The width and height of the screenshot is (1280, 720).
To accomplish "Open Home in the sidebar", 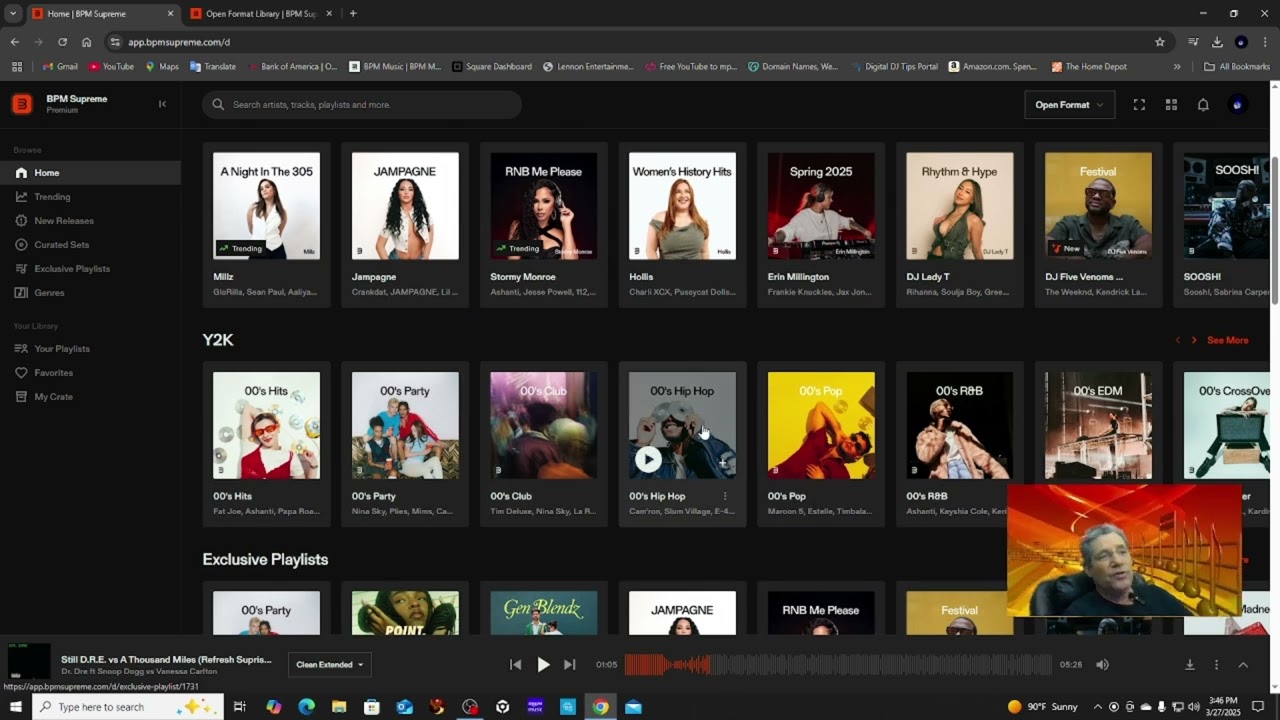I will 90,173.
